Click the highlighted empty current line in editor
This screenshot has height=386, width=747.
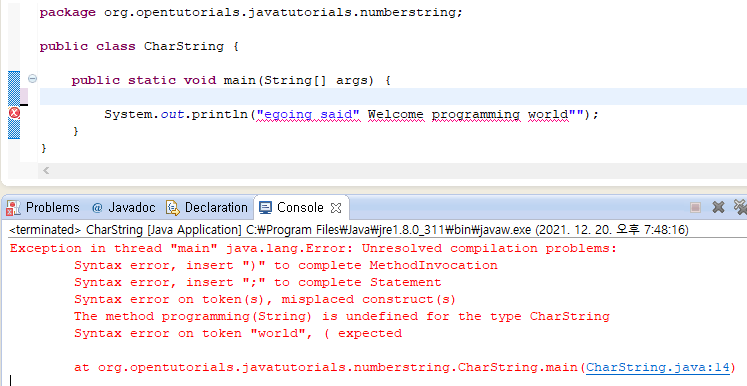click(x=393, y=97)
